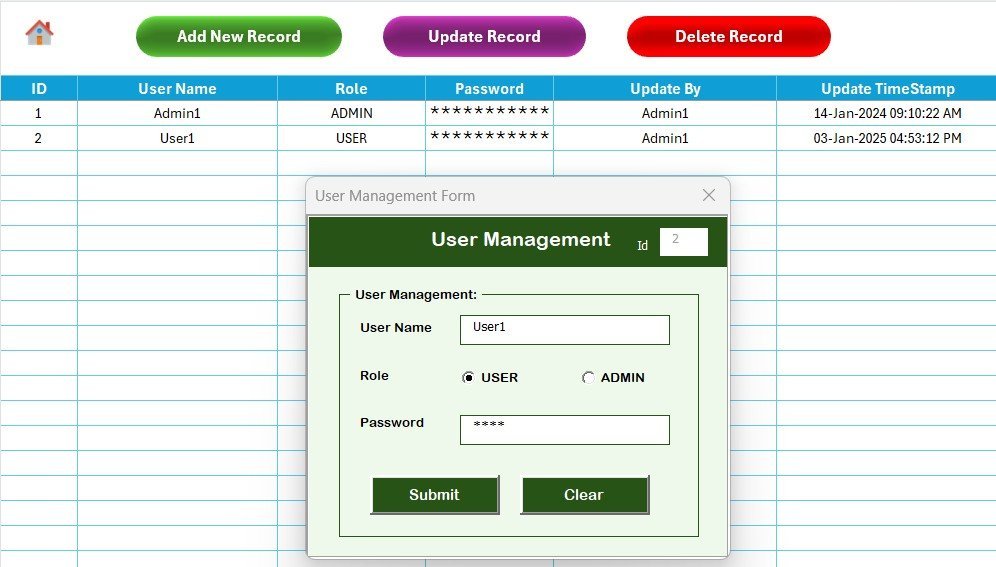Click the Password column header
This screenshot has width=996, height=567.
click(489, 88)
